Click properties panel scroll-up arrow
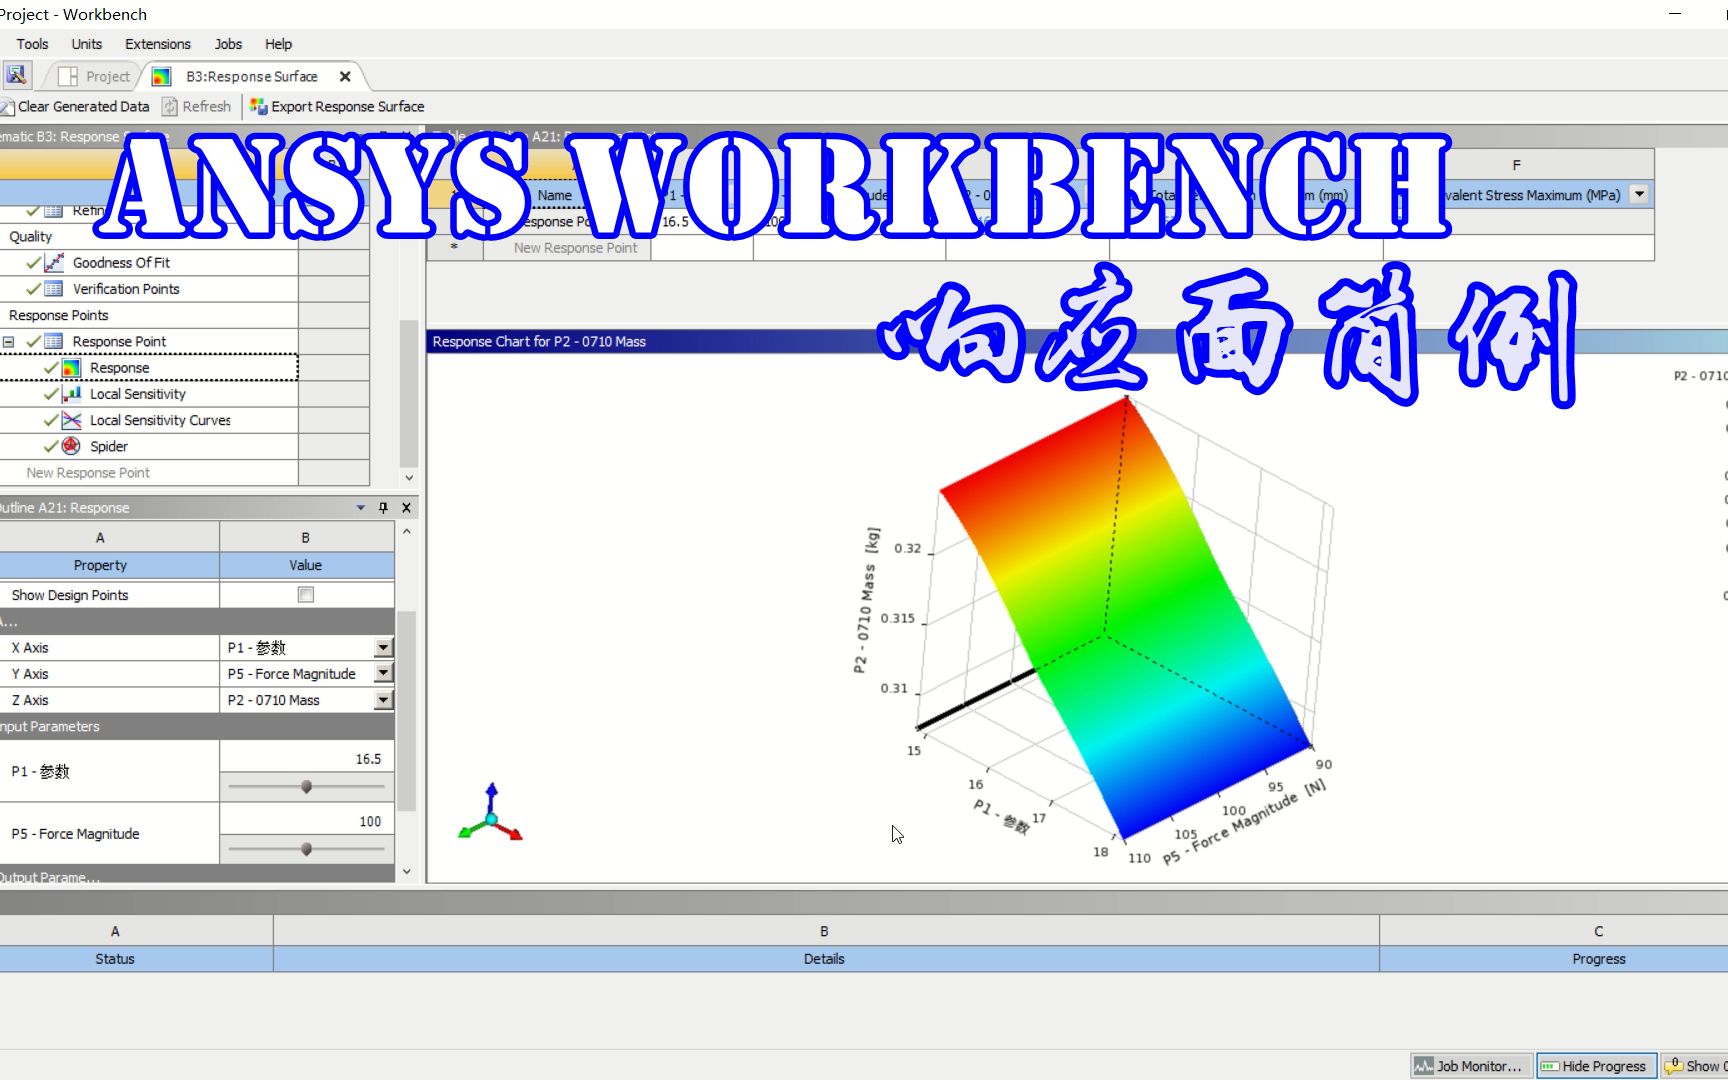 (406, 532)
